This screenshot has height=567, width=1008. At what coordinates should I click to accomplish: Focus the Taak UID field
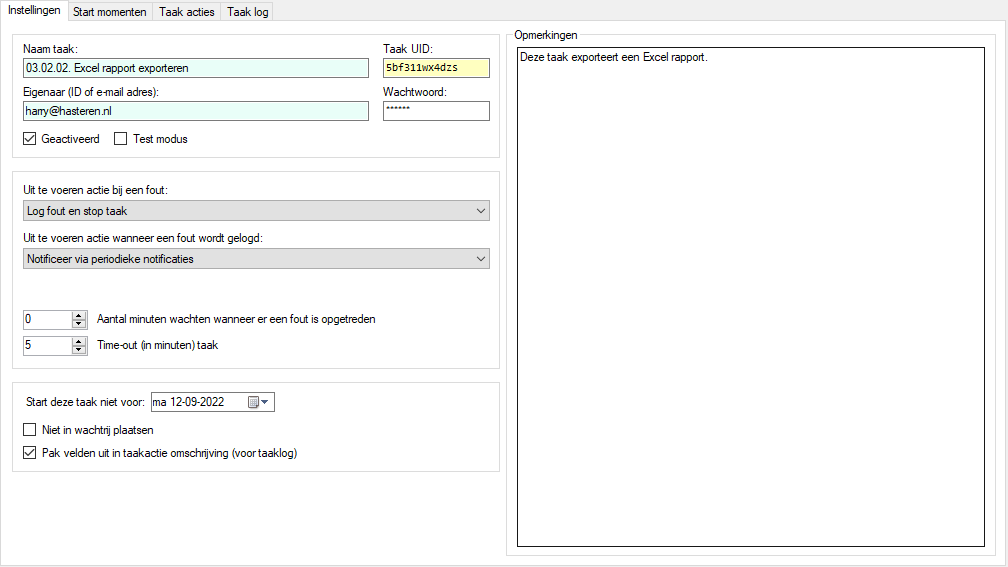tap(436, 68)
